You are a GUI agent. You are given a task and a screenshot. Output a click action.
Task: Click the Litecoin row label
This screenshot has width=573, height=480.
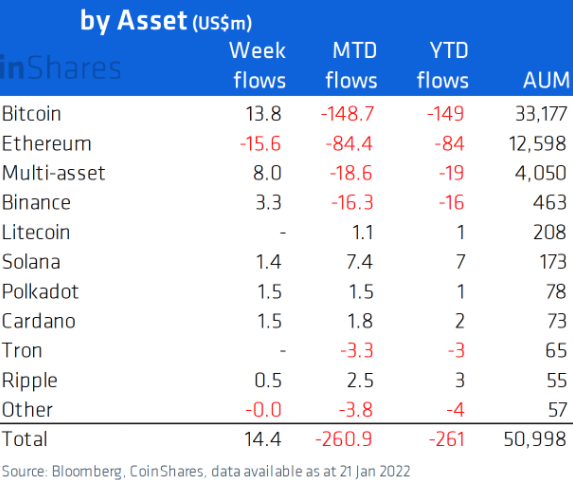point(36,232)
